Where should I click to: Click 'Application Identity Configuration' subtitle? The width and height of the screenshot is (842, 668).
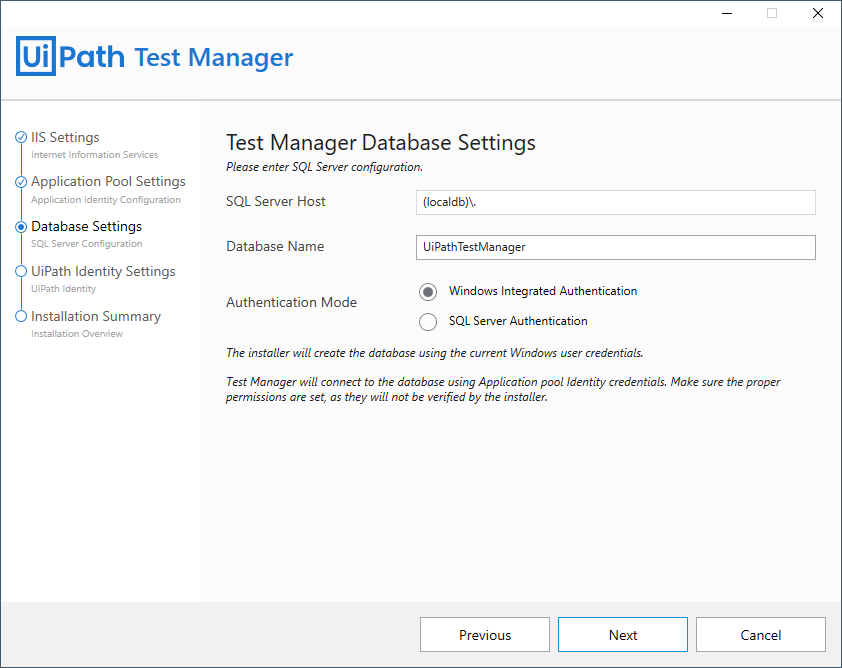[x=106, y=200]
